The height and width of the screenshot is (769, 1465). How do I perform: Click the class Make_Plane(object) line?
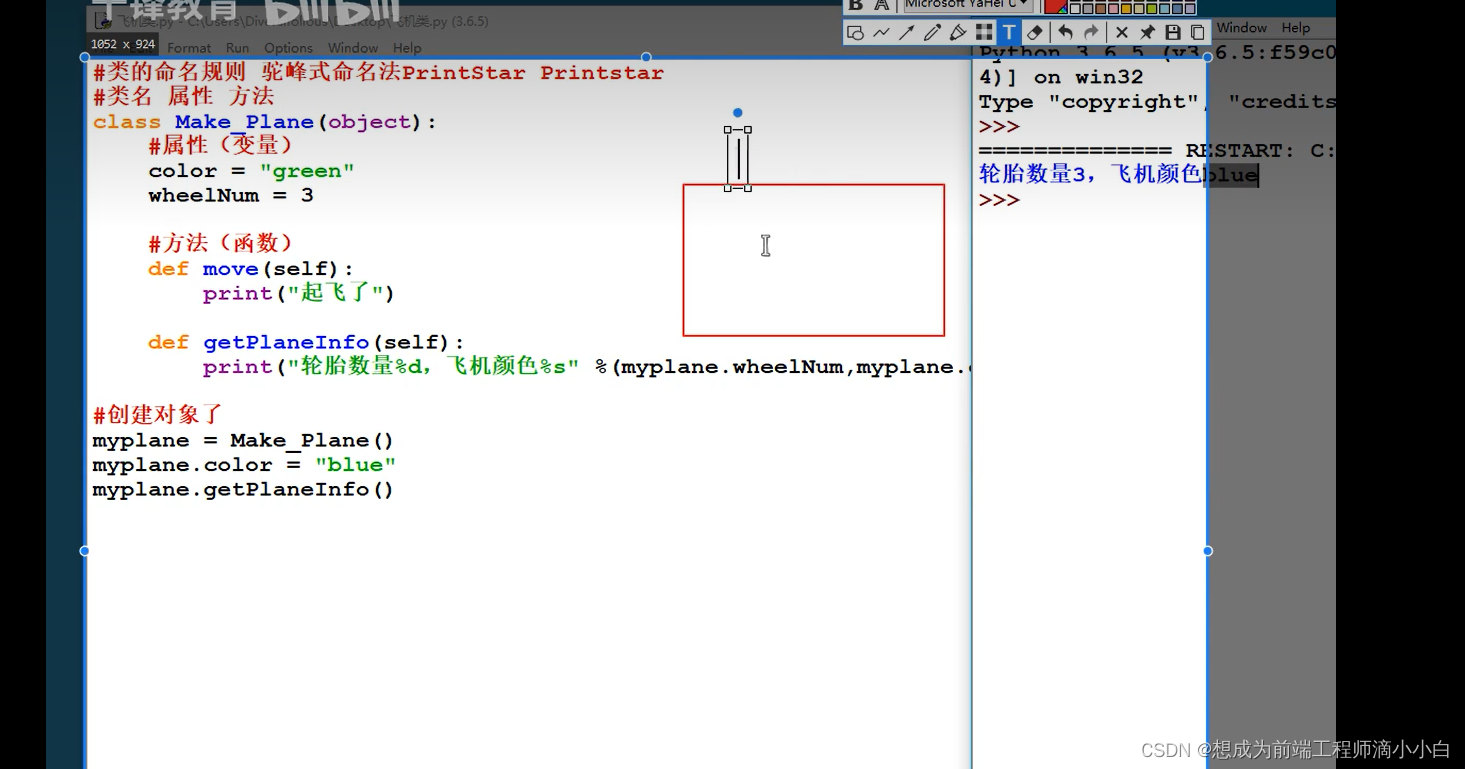pyautogui.click(x=265, y=122)
